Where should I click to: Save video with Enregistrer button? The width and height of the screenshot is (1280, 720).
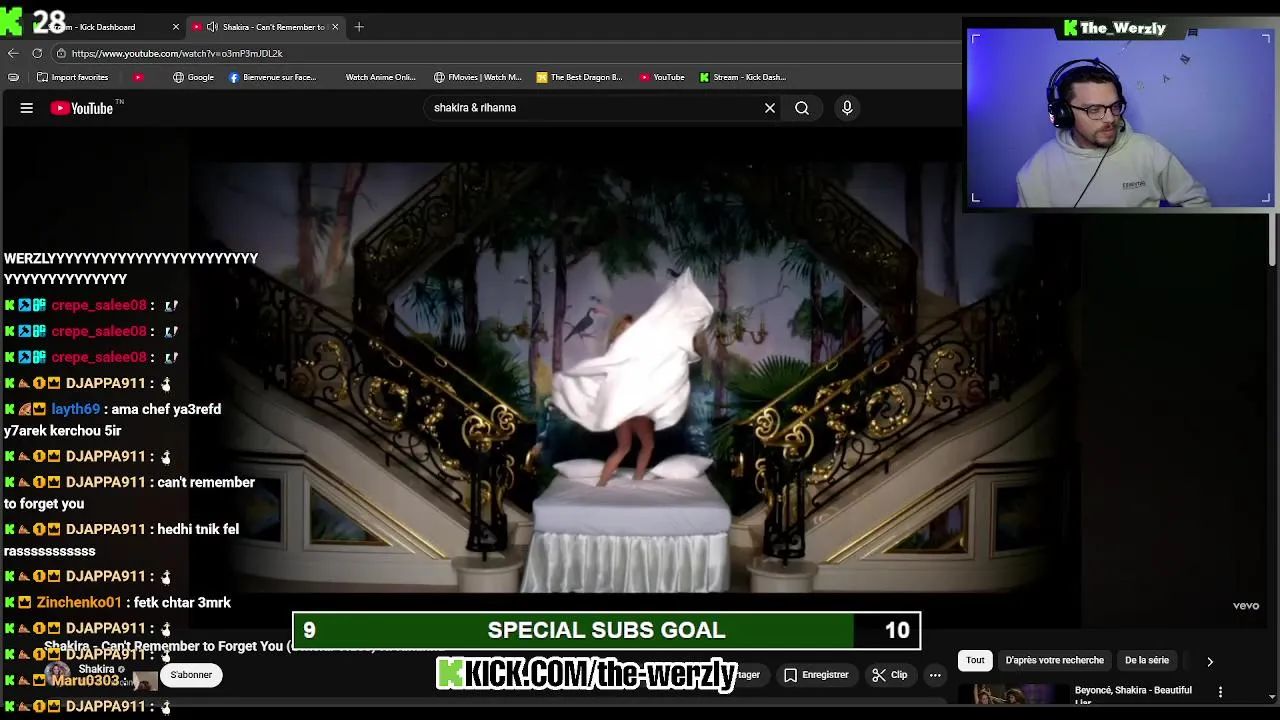pyautogui.click(x=816, y=675)
